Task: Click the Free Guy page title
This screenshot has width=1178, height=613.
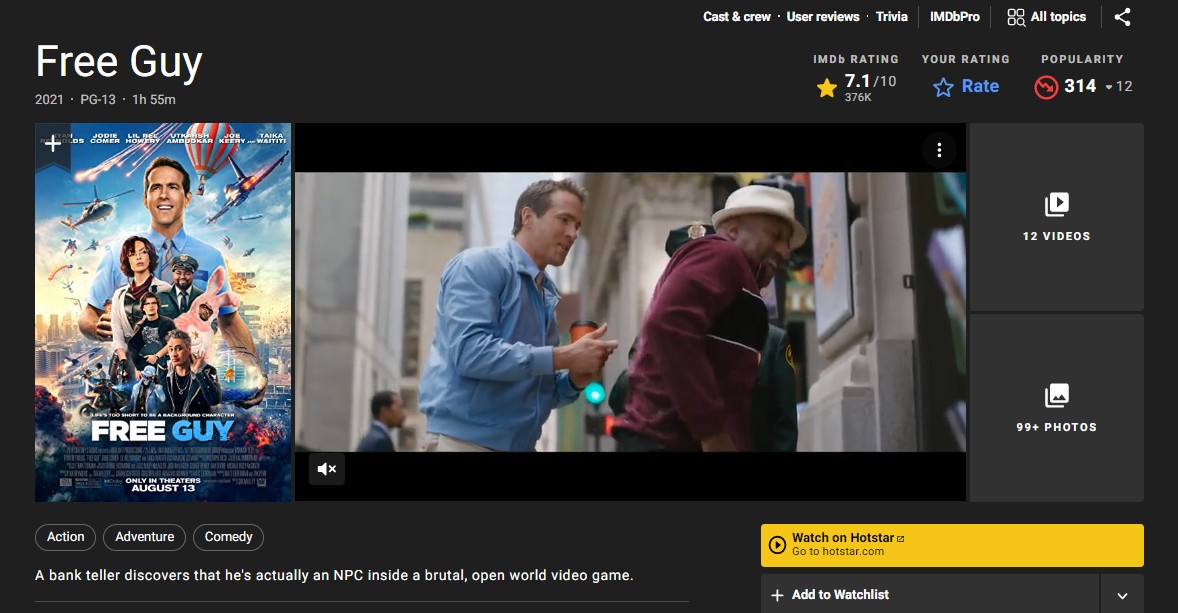Action: click(119, 62)
